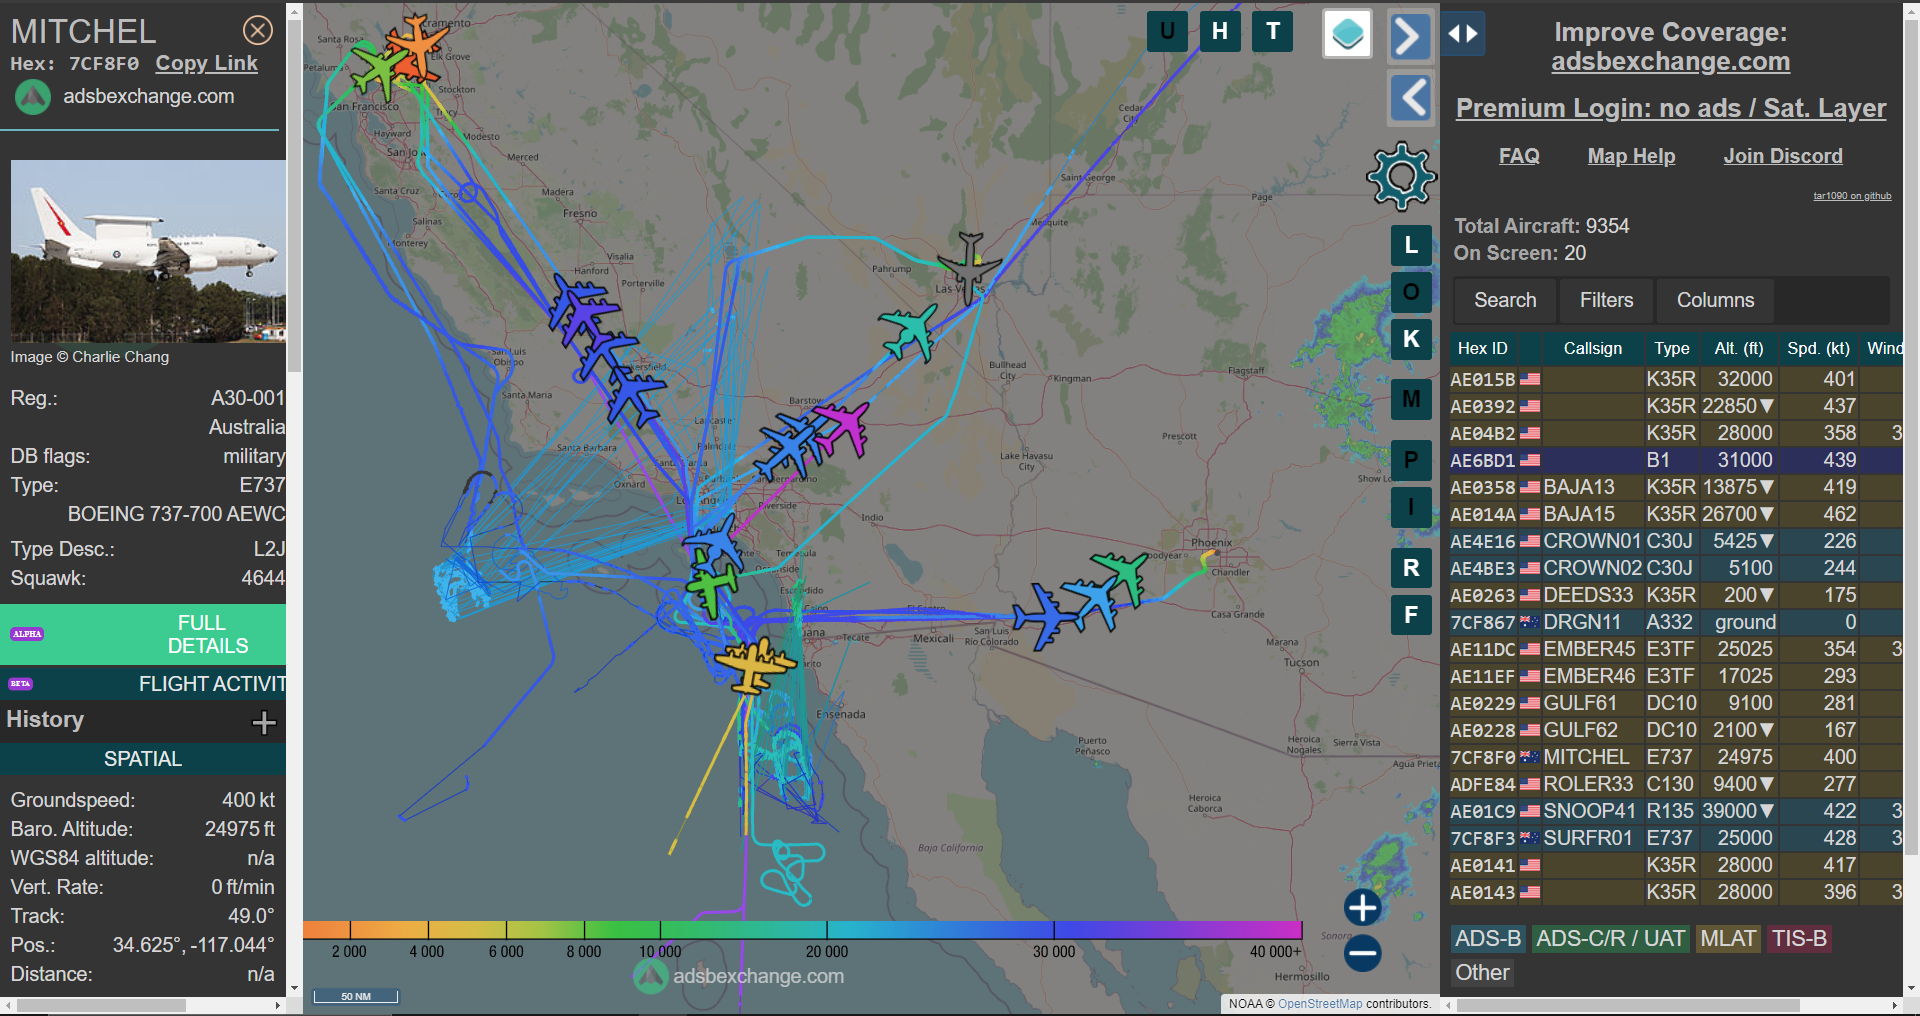Click the TIS-B legend label
Viewport: 1920px width, 1016px height.
point(1799,939)
